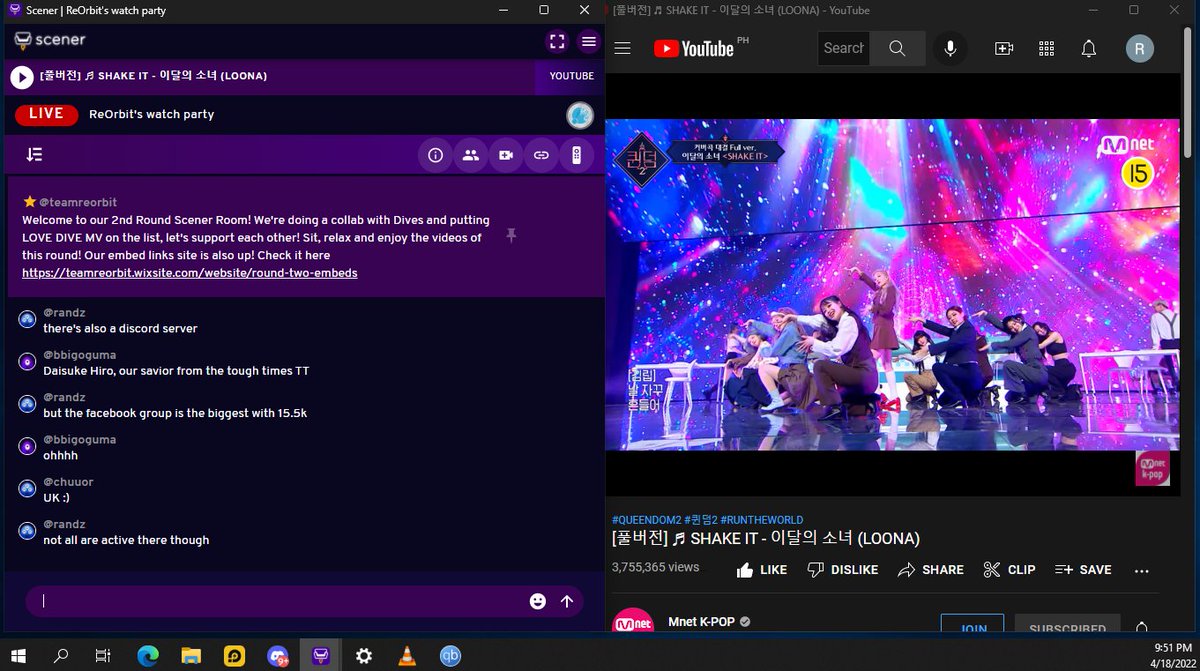The height and width of the screenshot is (671, 1200).
Task: Click the @chuuor username
Action: pos(68,482)
